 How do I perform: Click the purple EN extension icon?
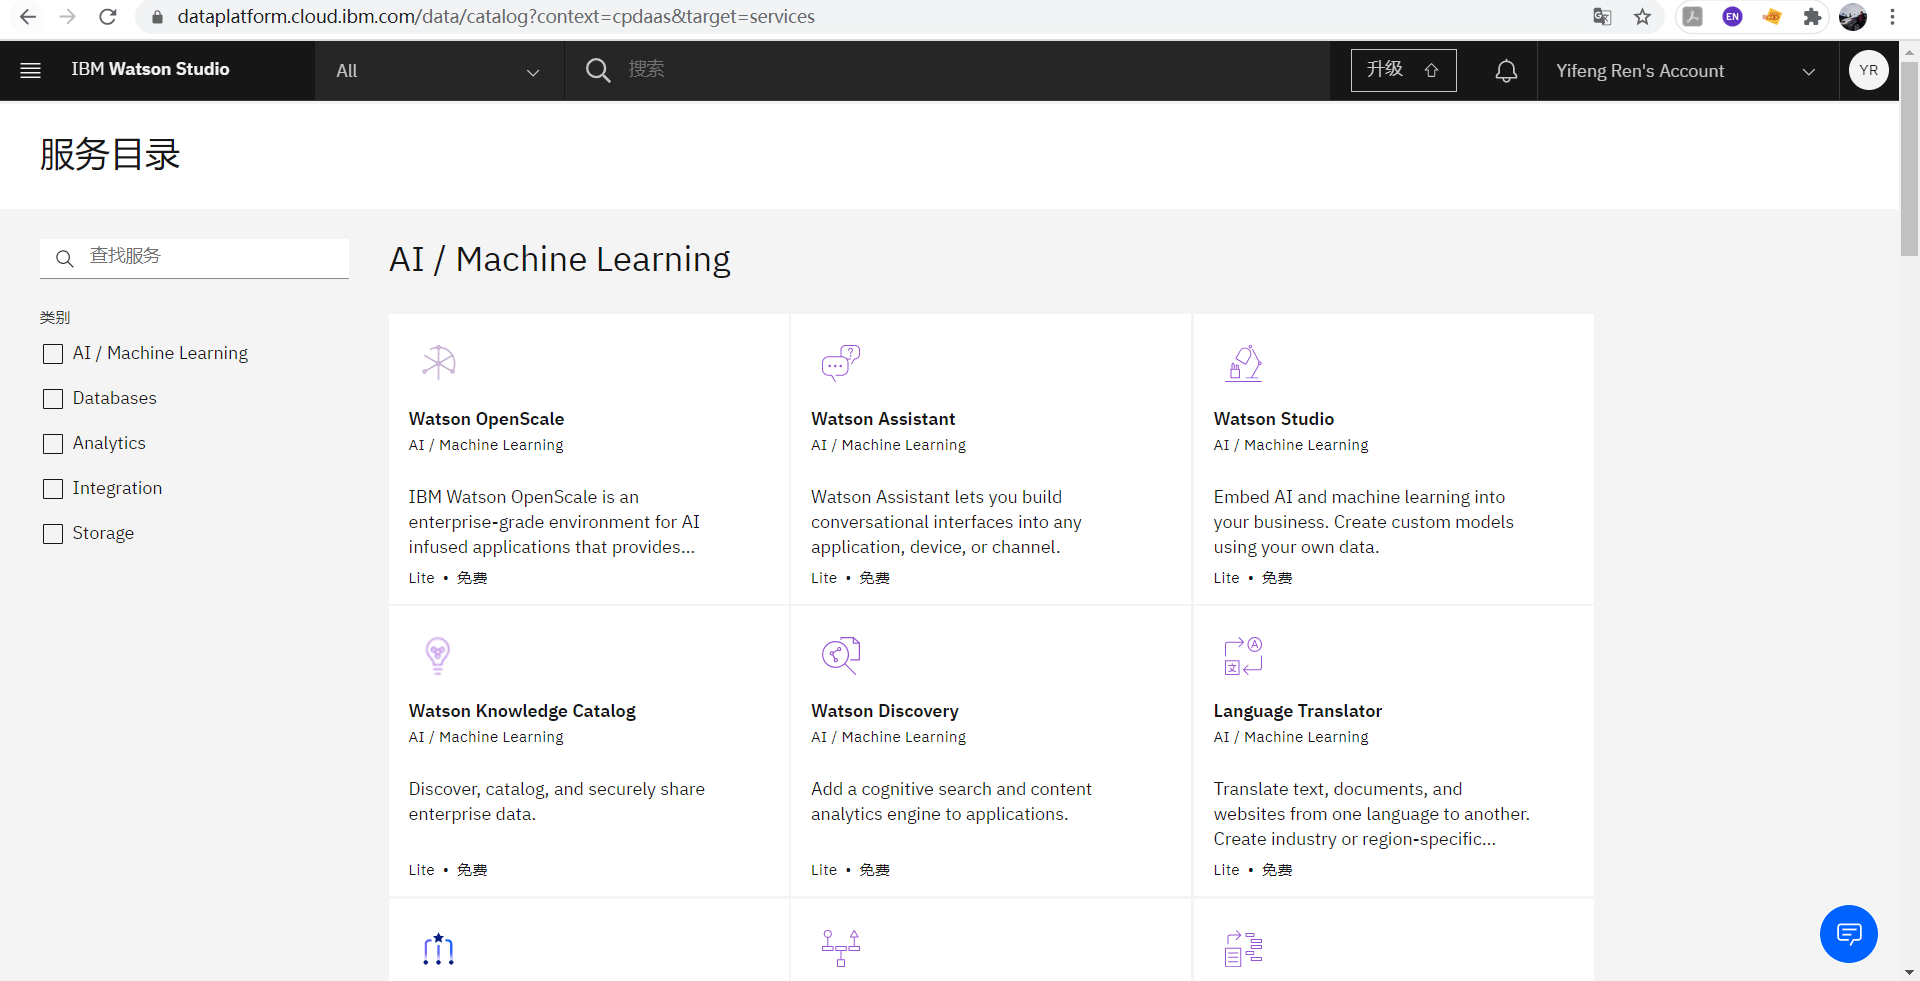1733,16
